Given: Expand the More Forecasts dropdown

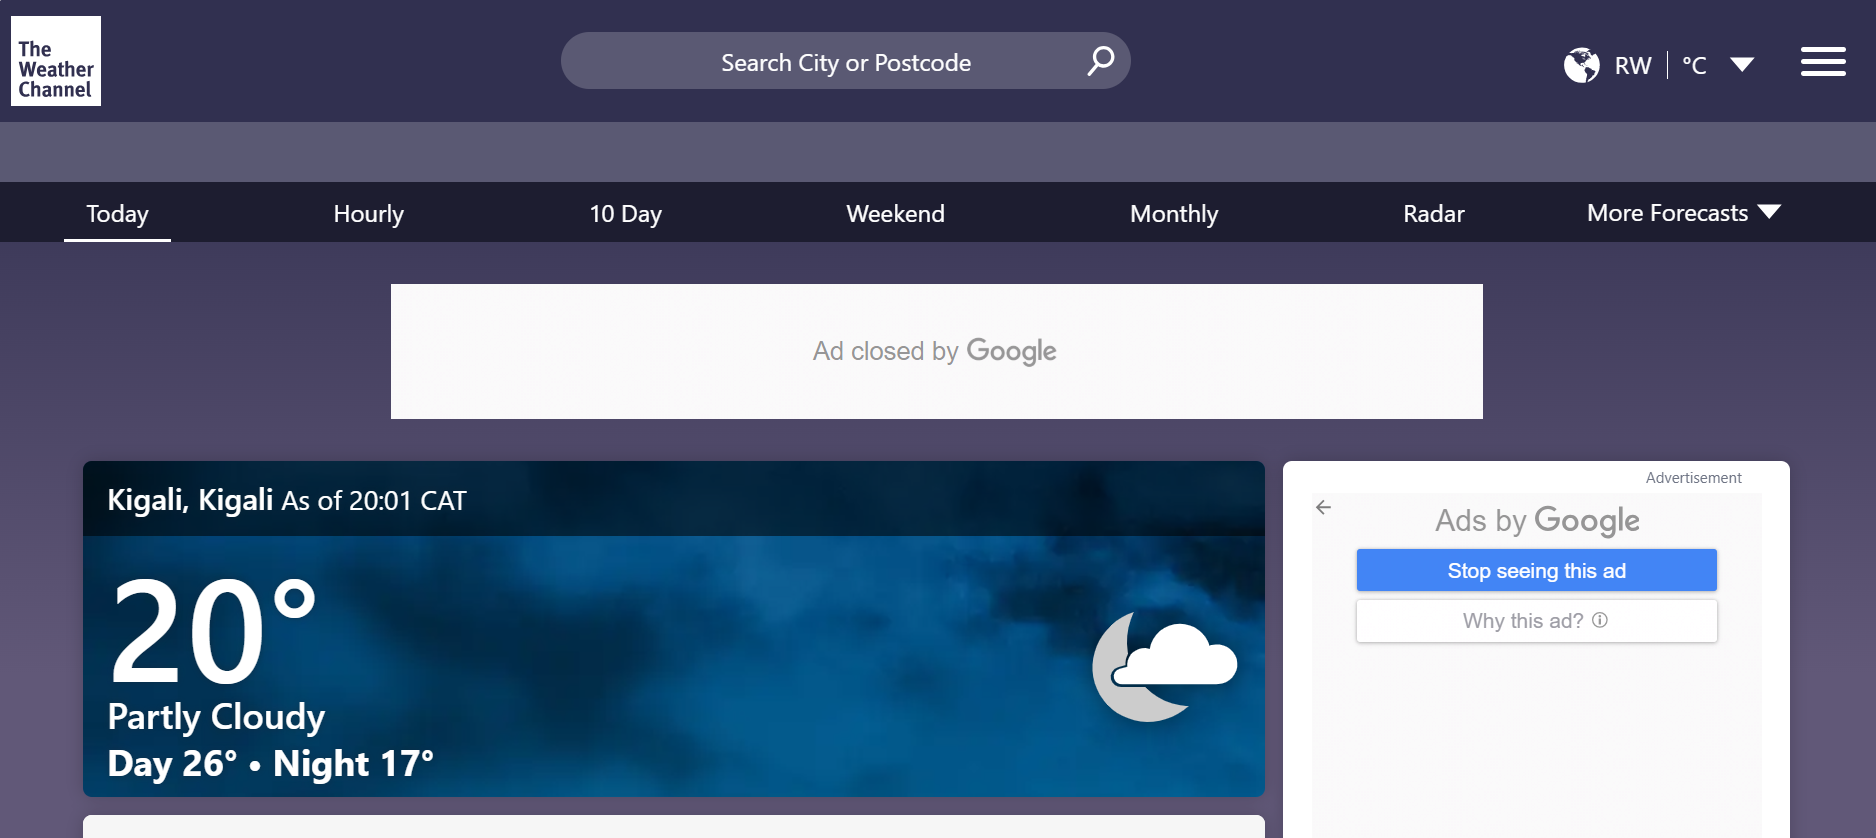Looking at the screenshot, I should 1683,213.
